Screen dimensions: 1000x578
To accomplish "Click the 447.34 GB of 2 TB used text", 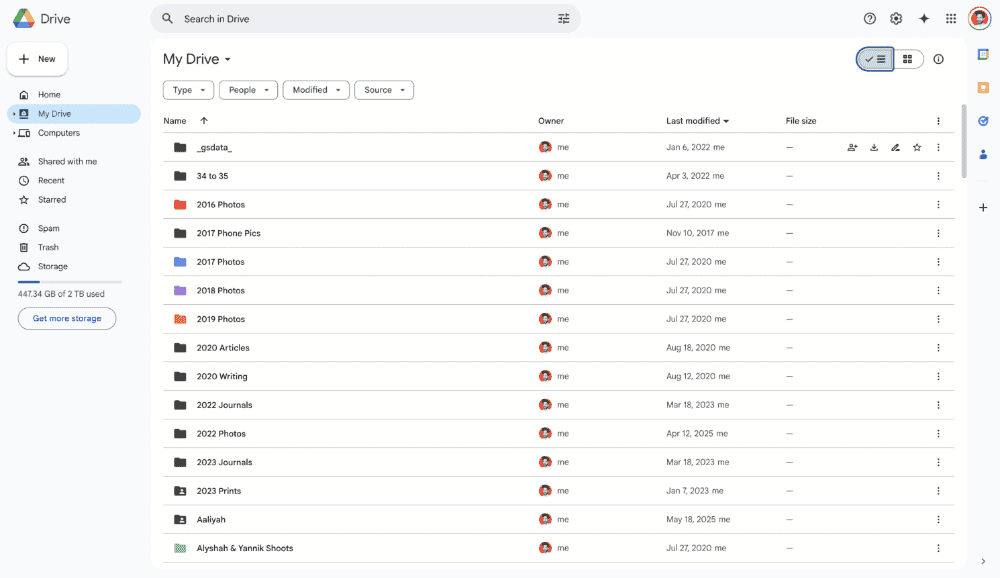I will [61, 294].
